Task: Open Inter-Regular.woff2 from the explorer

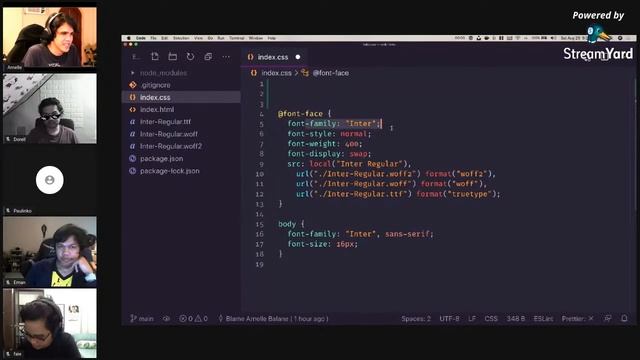Action: (x=181, y=146)
